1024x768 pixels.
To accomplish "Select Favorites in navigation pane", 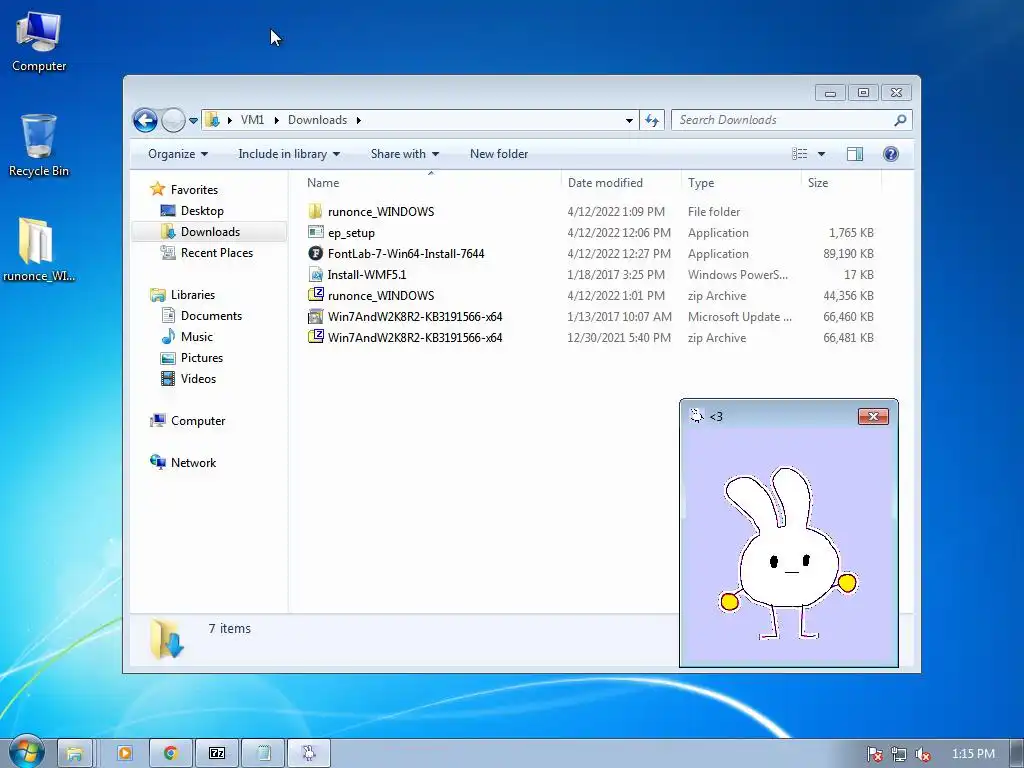I will point(194,190).
